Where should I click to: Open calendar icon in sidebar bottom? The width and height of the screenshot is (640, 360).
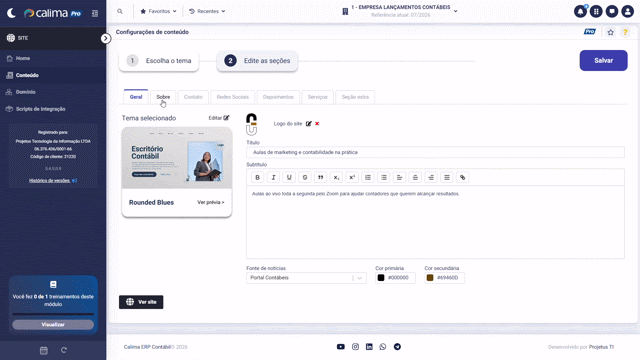44,350
